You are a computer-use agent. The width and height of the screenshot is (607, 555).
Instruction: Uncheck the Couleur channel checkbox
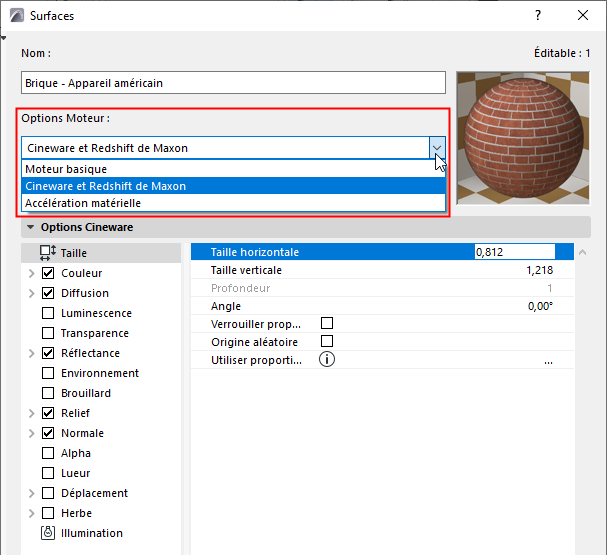48,273
